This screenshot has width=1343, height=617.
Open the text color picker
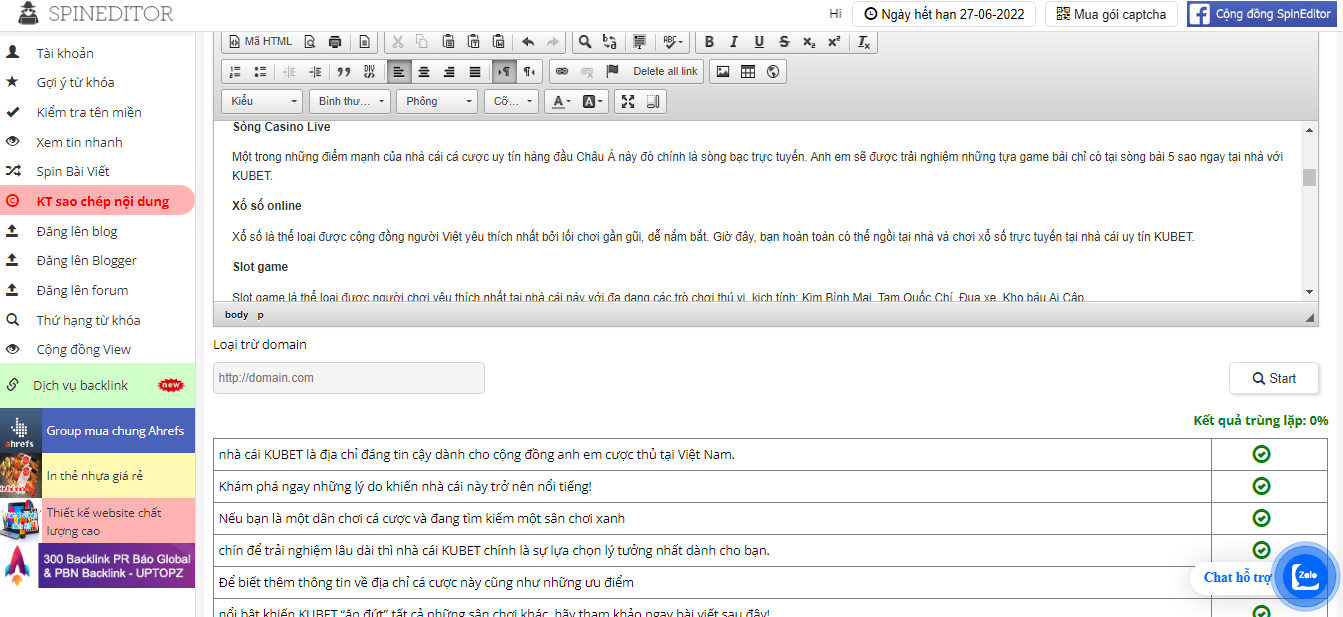(x=560, y=101)
